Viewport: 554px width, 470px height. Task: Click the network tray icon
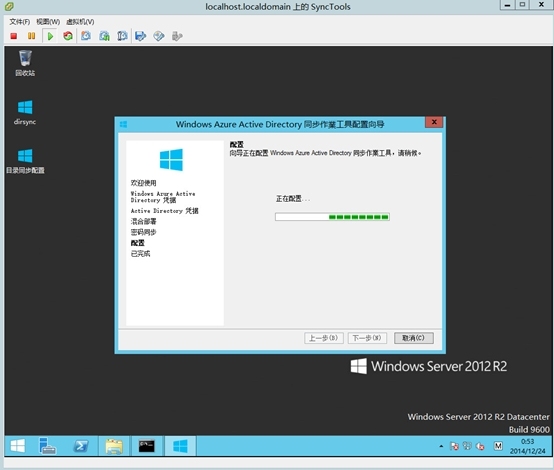[467, 446]
